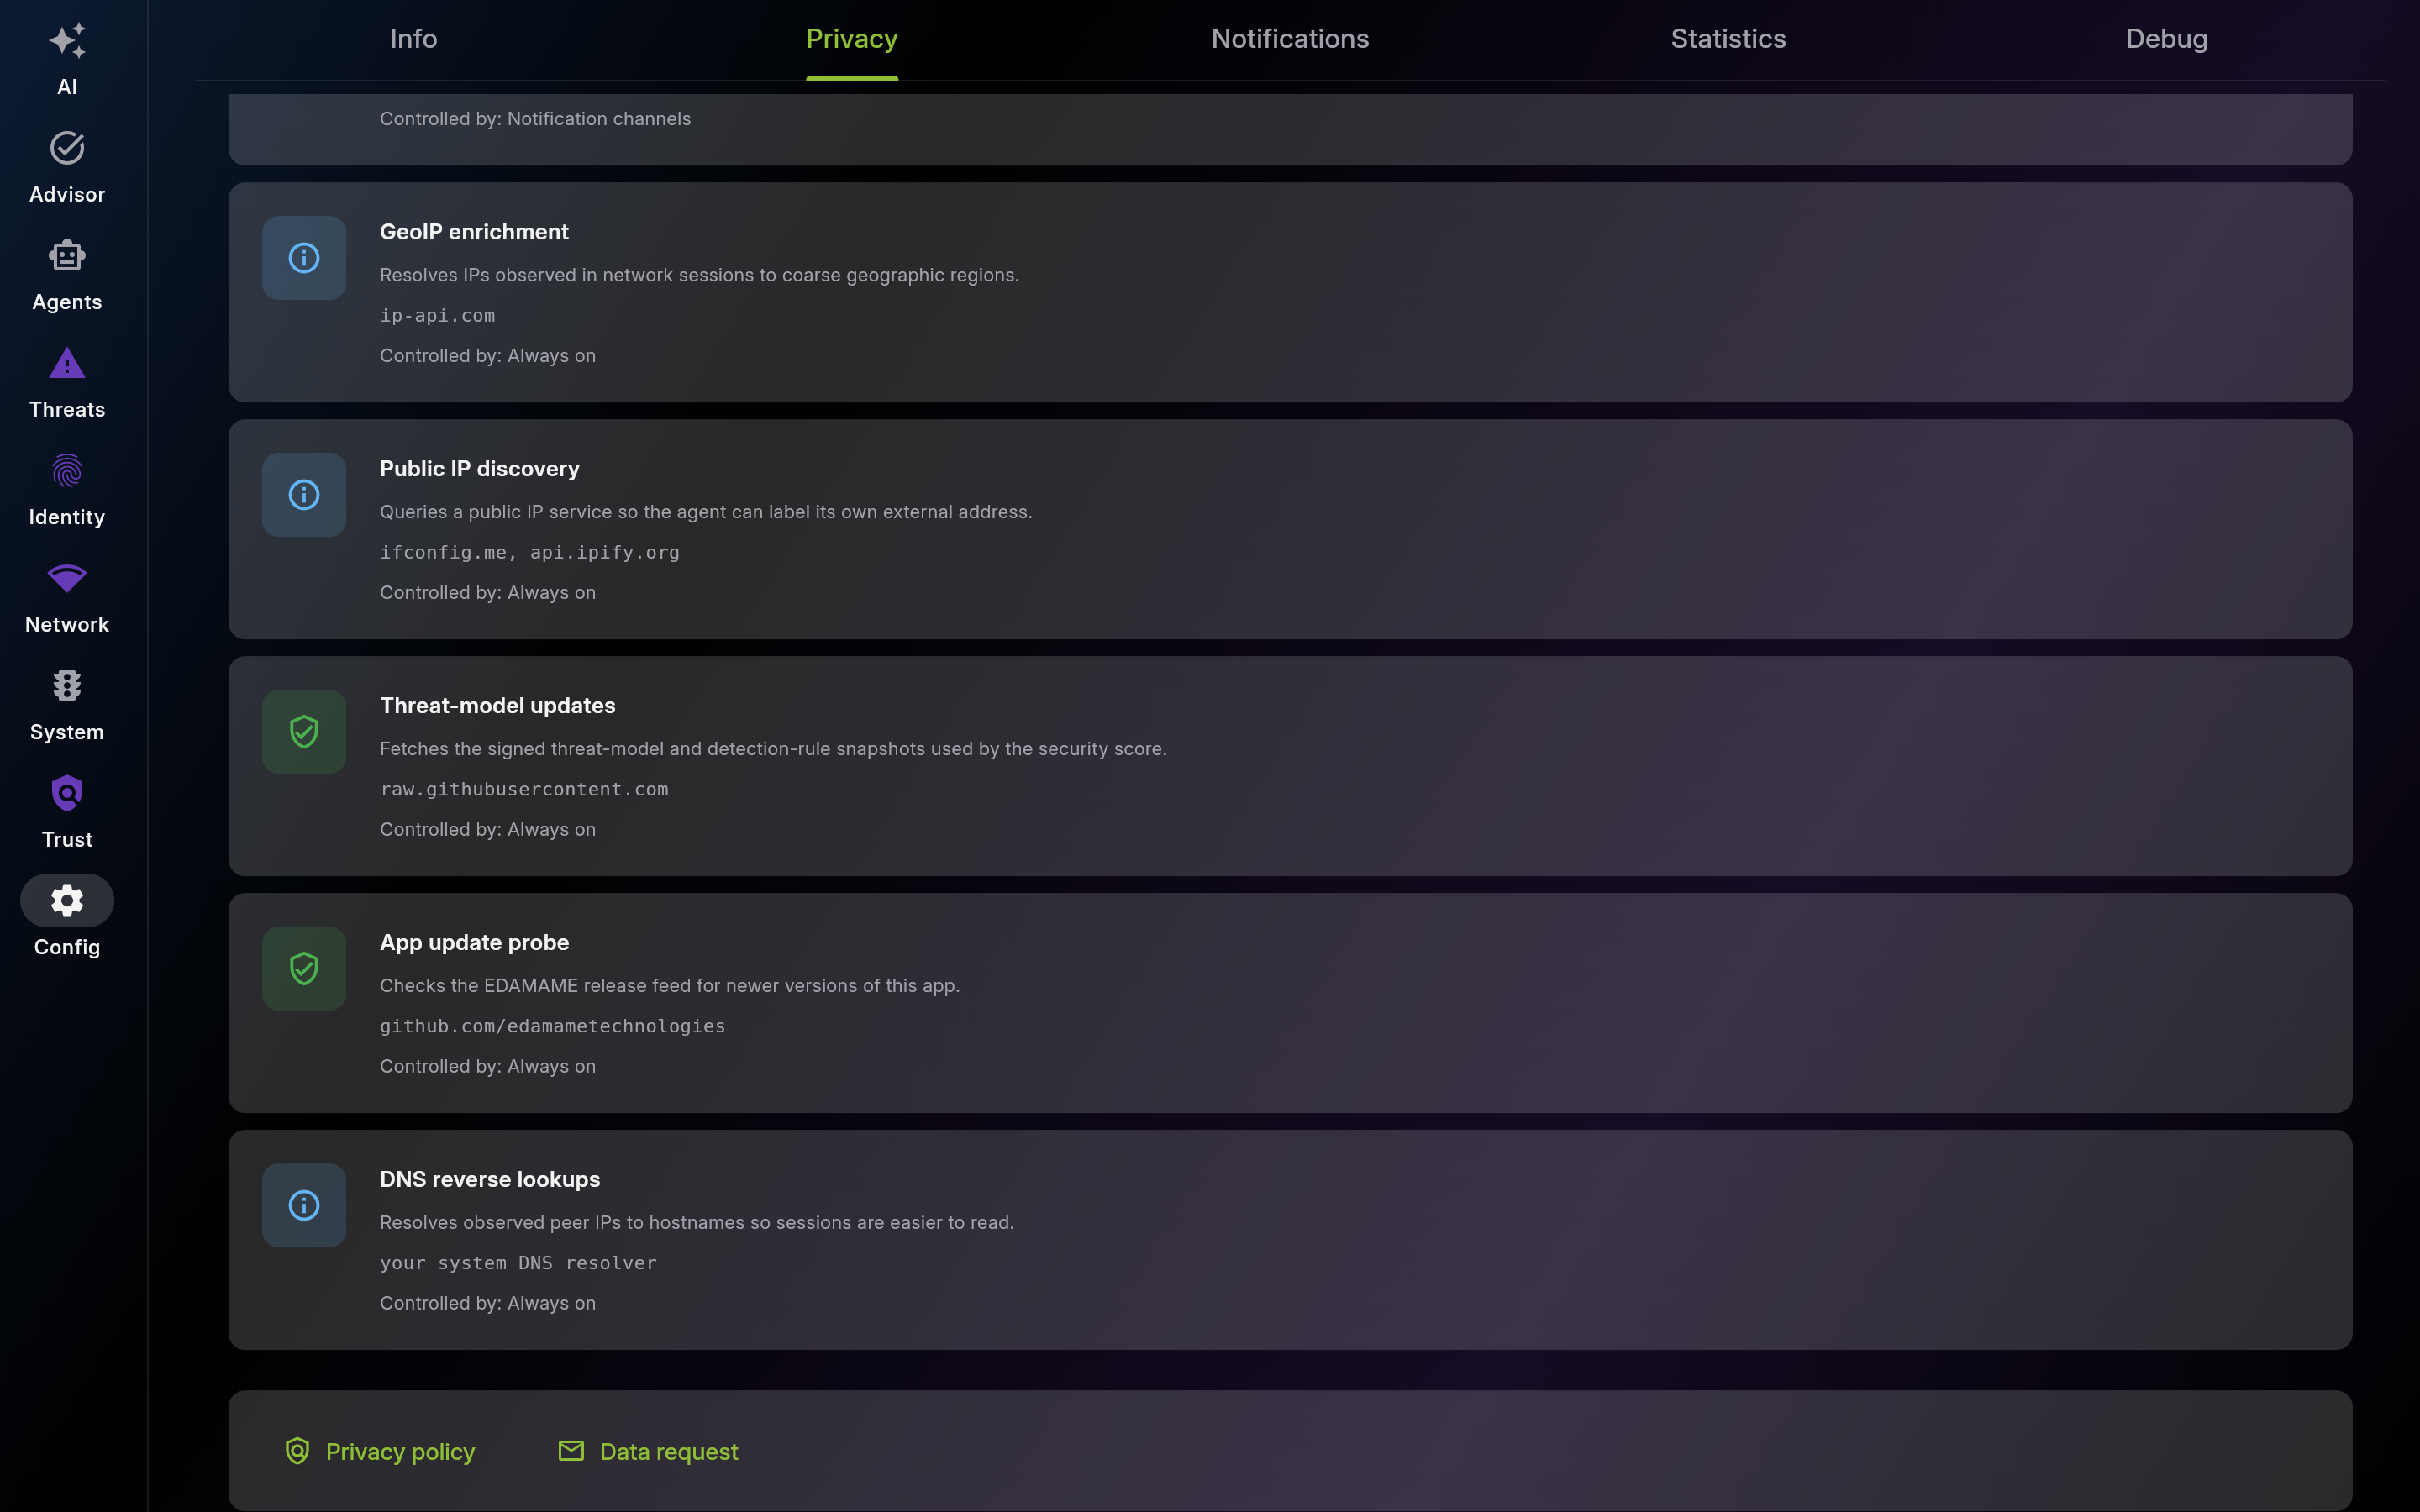Click the raw.githubusercontent.com endpoint text
This screenshot has height=1512, width=2420.
[524, 790]
